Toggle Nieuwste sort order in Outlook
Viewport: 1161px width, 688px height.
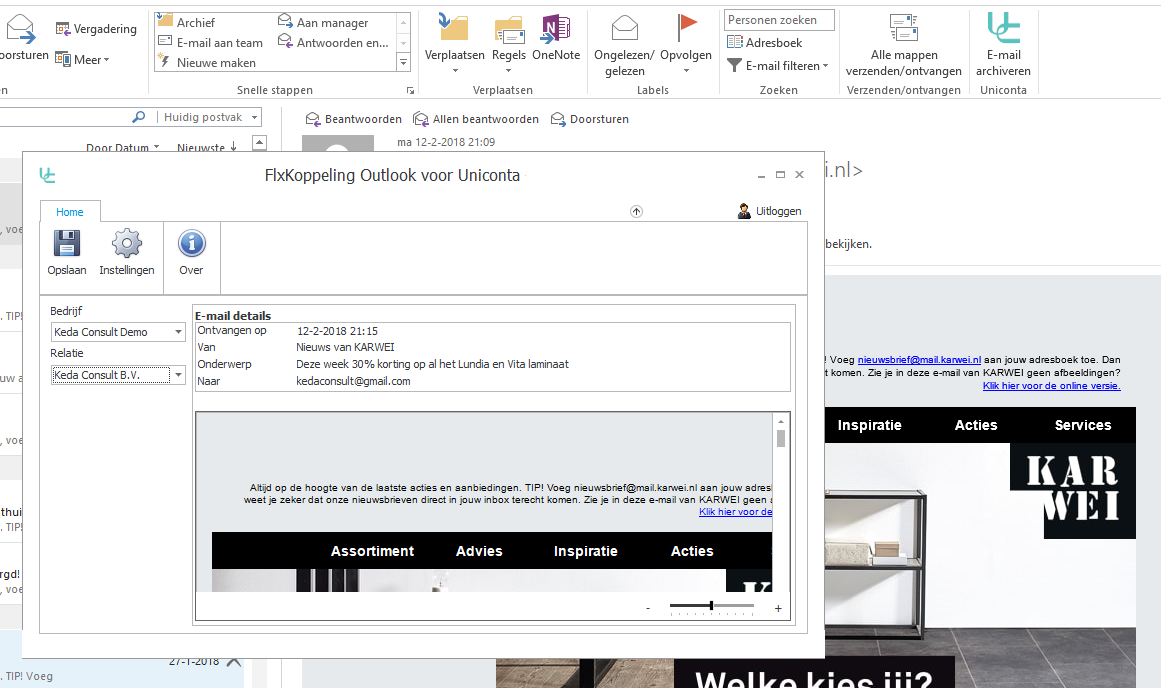point(207,147)
